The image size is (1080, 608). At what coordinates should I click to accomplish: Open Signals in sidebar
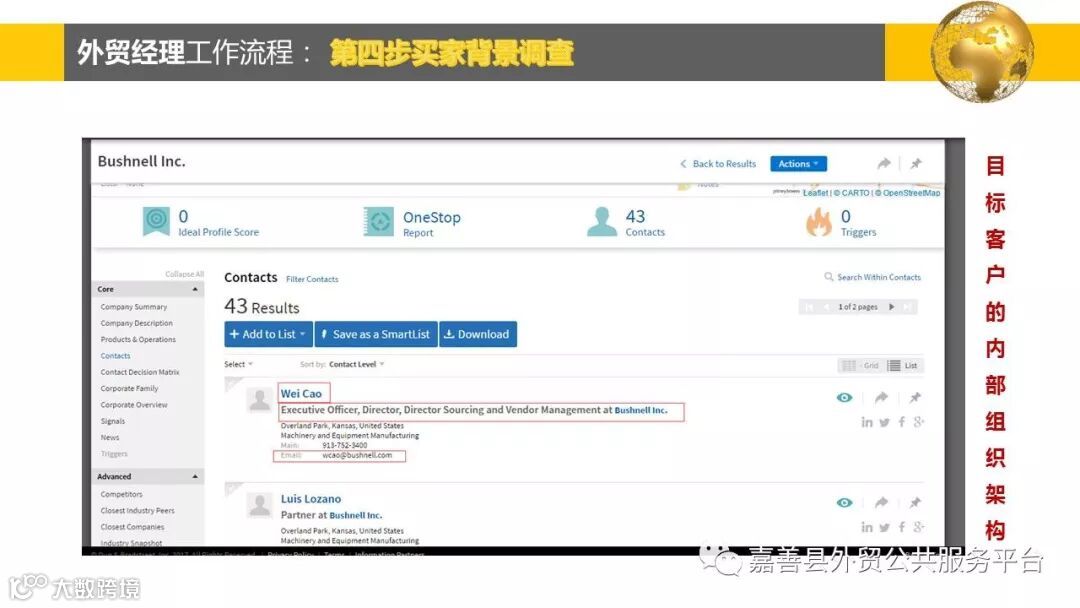coord(113,421)
